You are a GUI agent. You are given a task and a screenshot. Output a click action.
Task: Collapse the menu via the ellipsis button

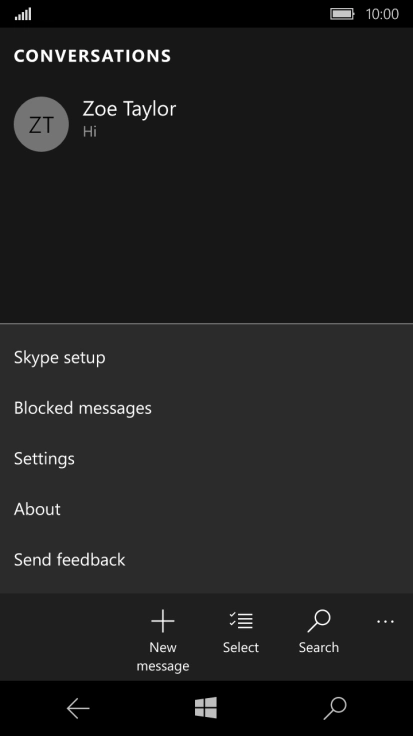point(385,622)
